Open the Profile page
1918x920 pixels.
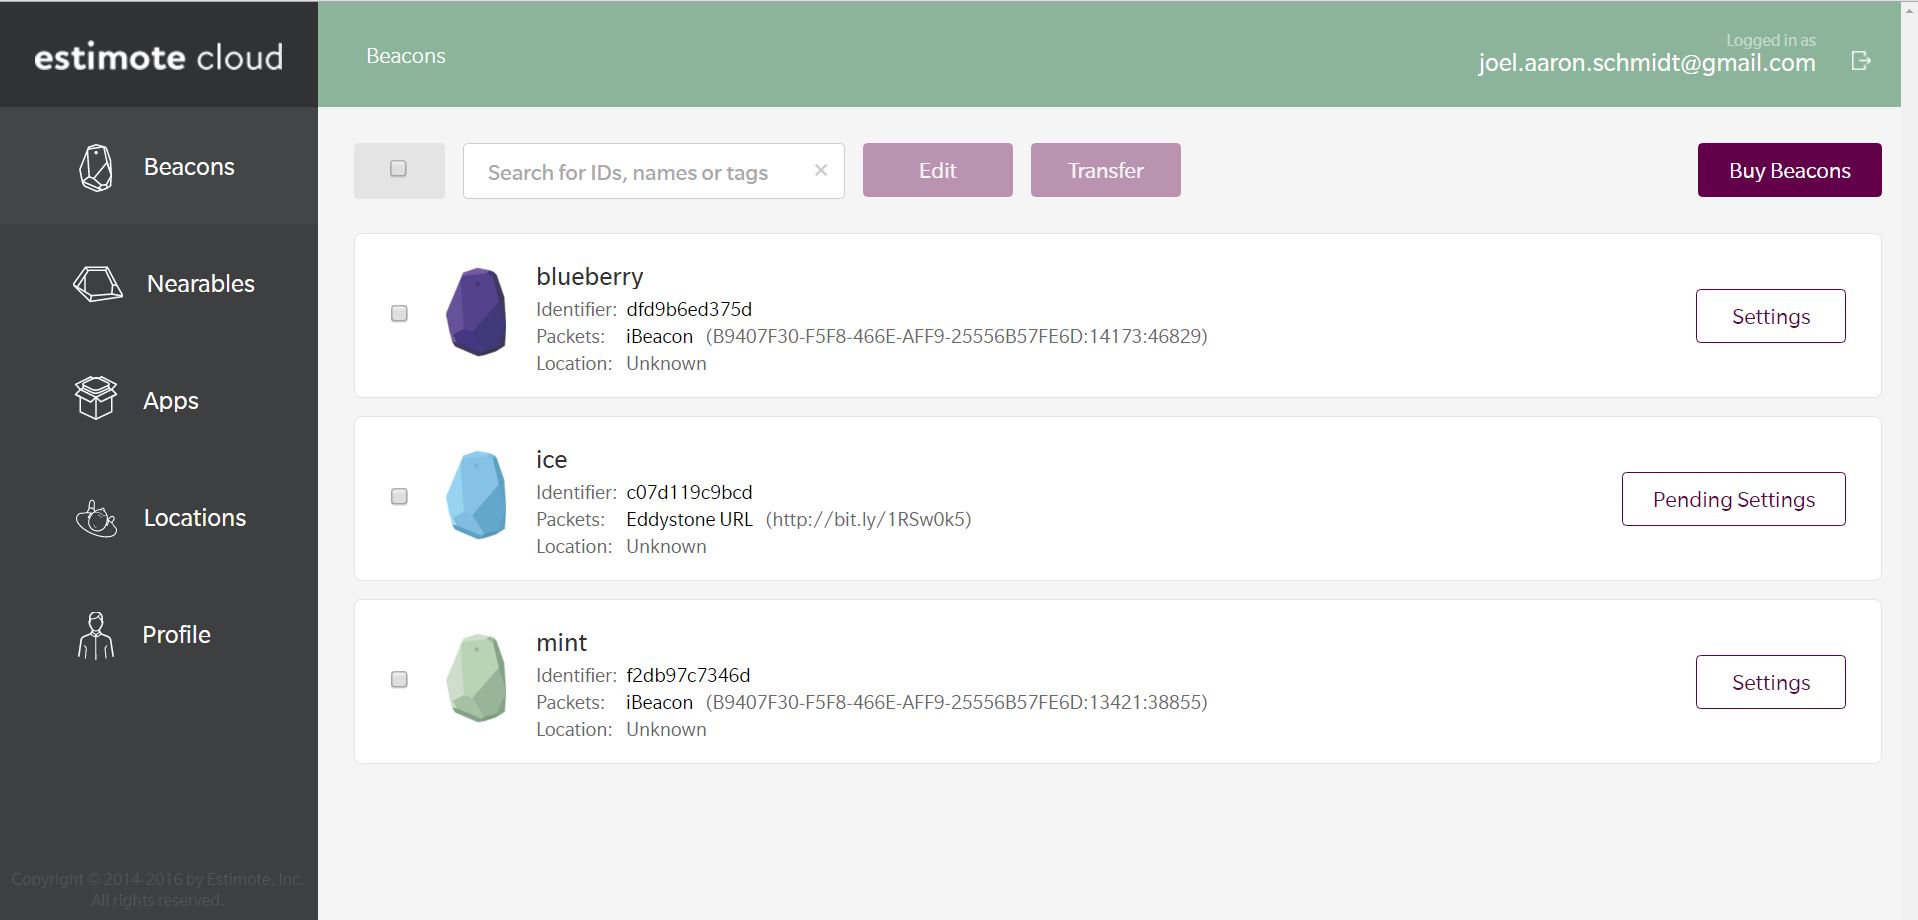[x=176, y=635]
